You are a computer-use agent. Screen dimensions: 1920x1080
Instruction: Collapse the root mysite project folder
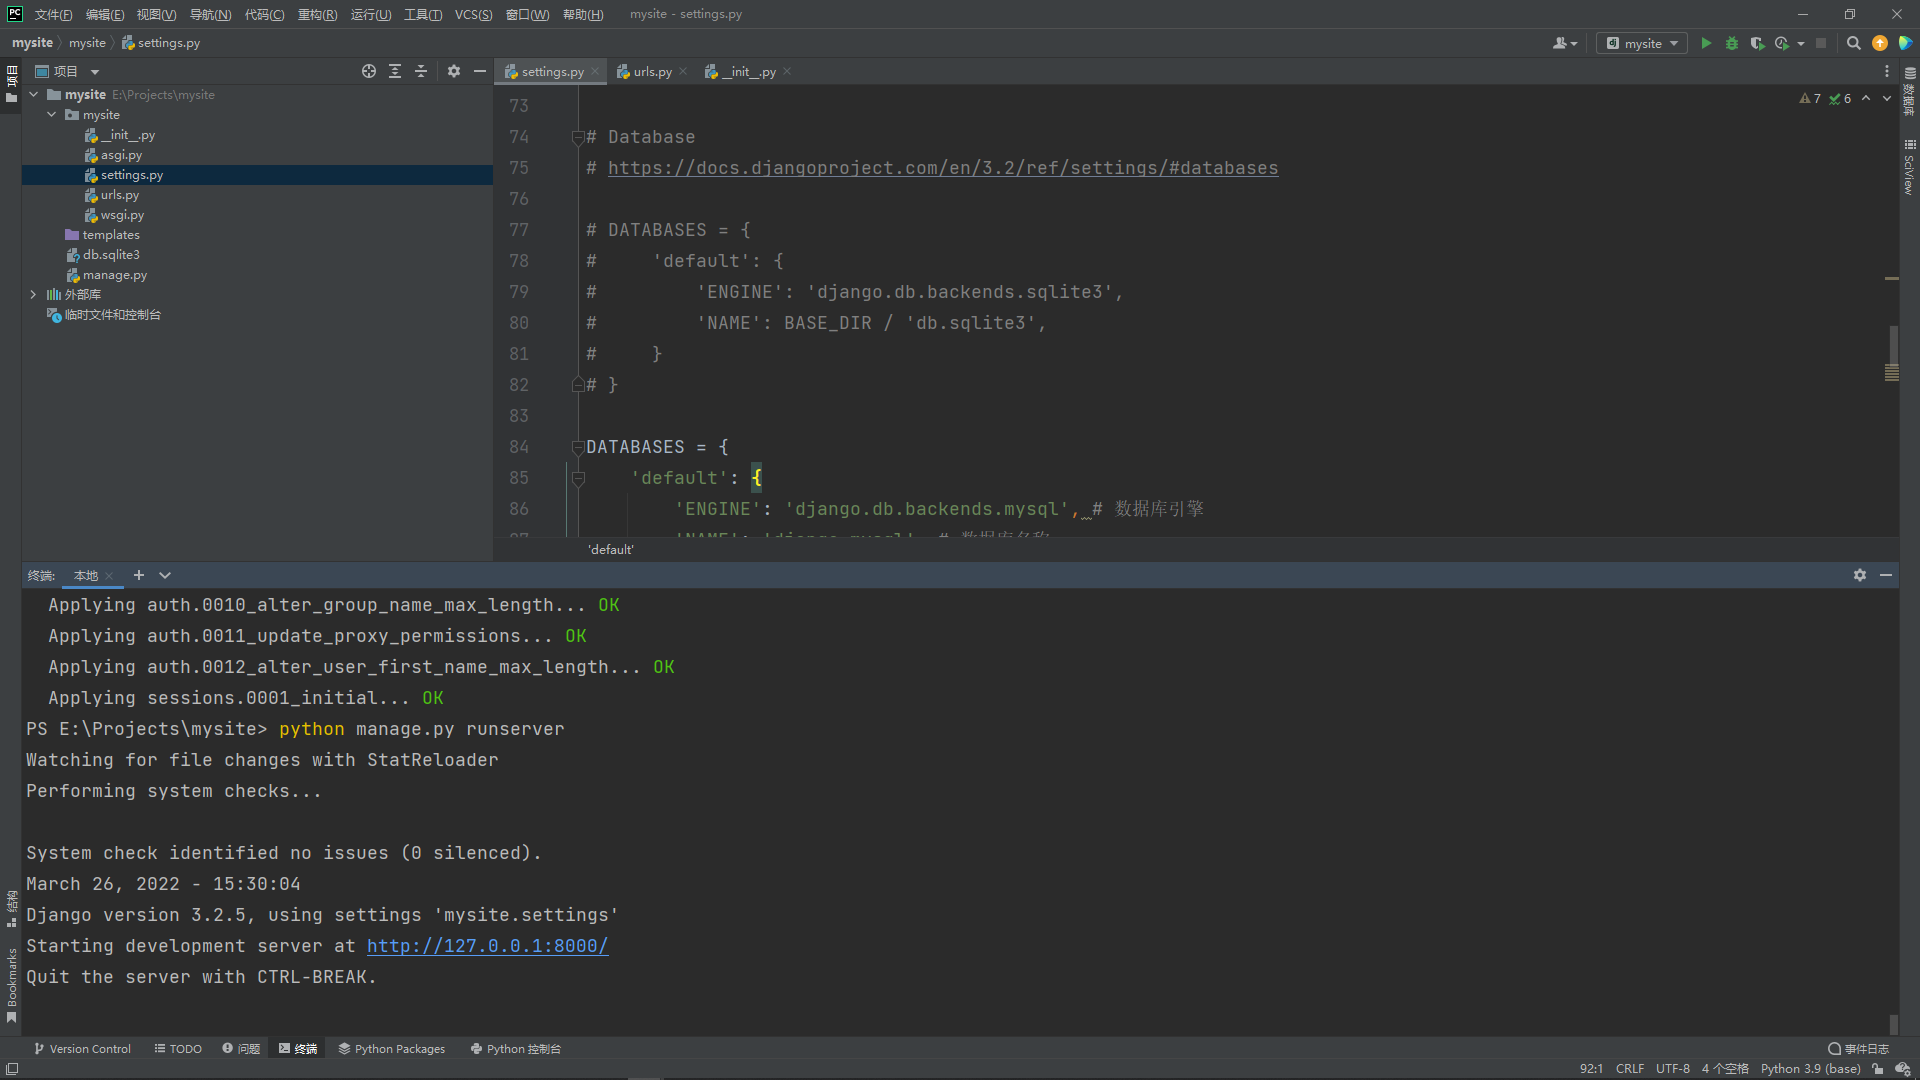[x=34, y=95]
